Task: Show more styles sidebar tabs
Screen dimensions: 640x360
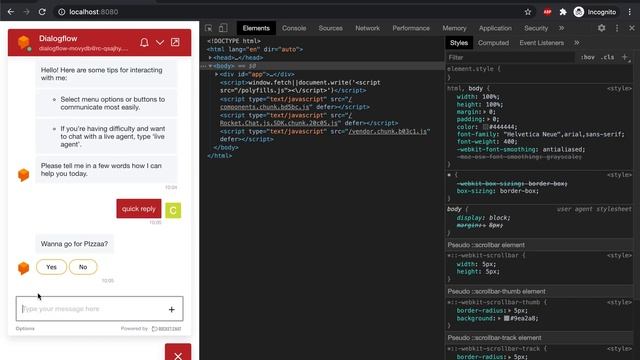Action: click(576, 42)
